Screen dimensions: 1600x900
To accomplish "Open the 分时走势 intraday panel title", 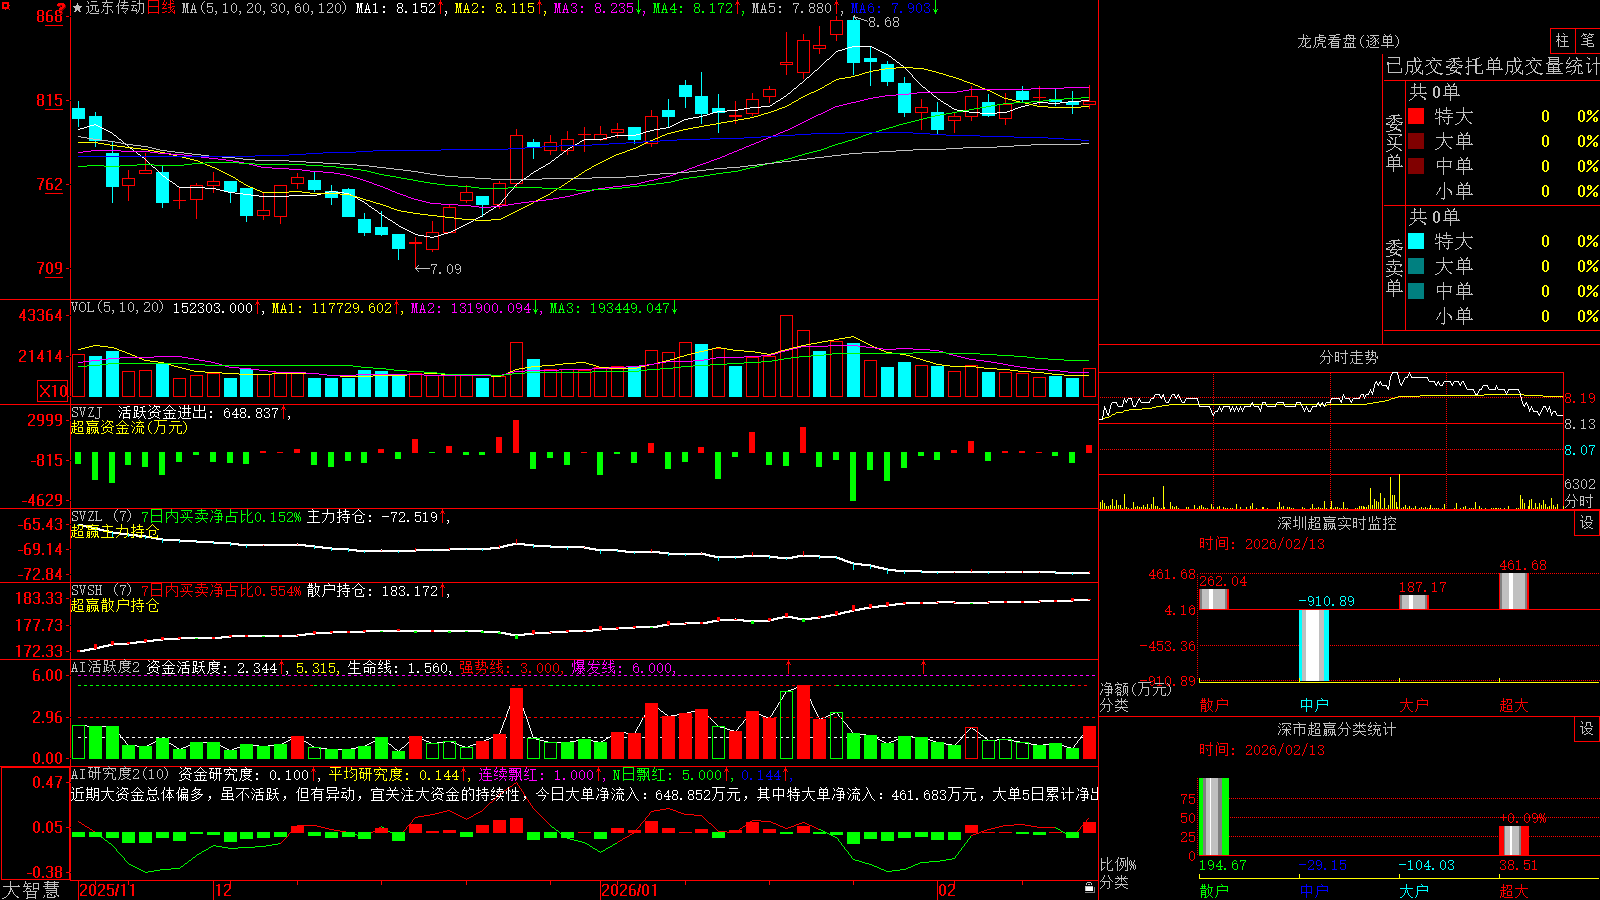I will [x=1349, y=357].
